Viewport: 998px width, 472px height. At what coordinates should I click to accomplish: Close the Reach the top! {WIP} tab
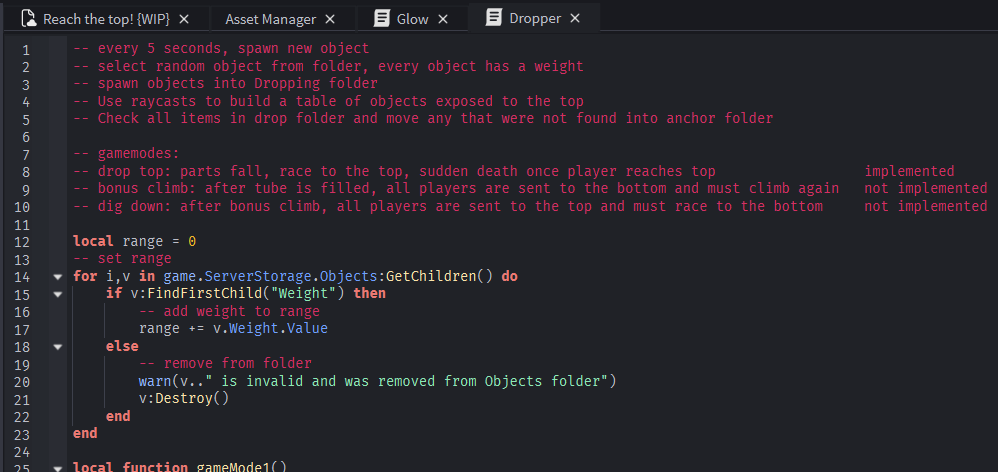tap(184, 19)
